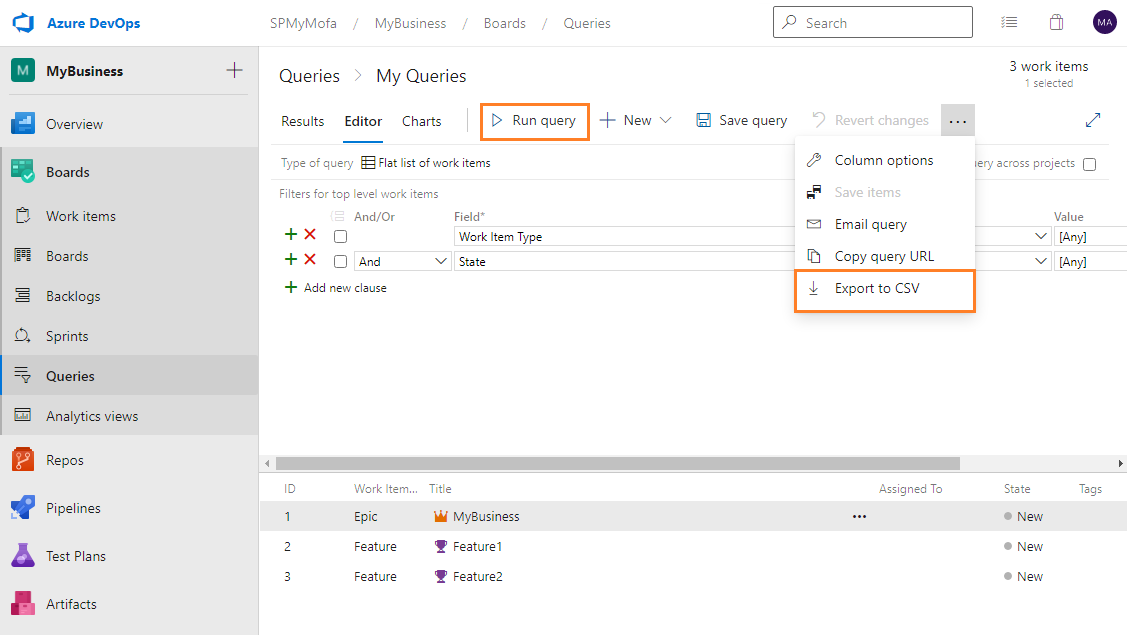Screen dimensions: 1127x635
Task: Enable the query across projects checkbox
Action: point(1090,164)
